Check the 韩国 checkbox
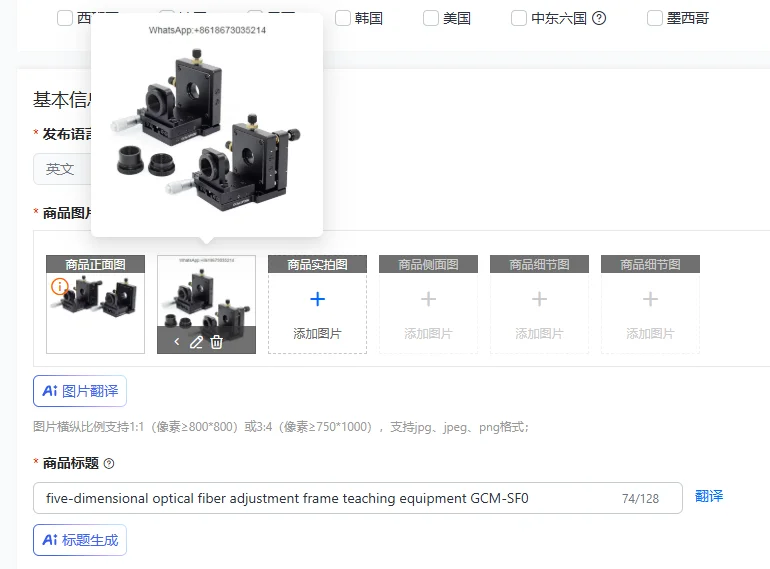This screenshot has height=569, width=770. 342,18
